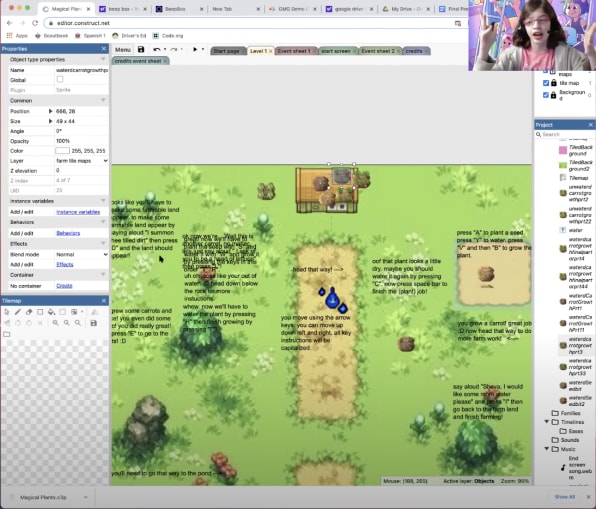This screenshot has height=509, width=596.
Task: Open the Preview options dropdown arrow
Action: coord(203,49)
